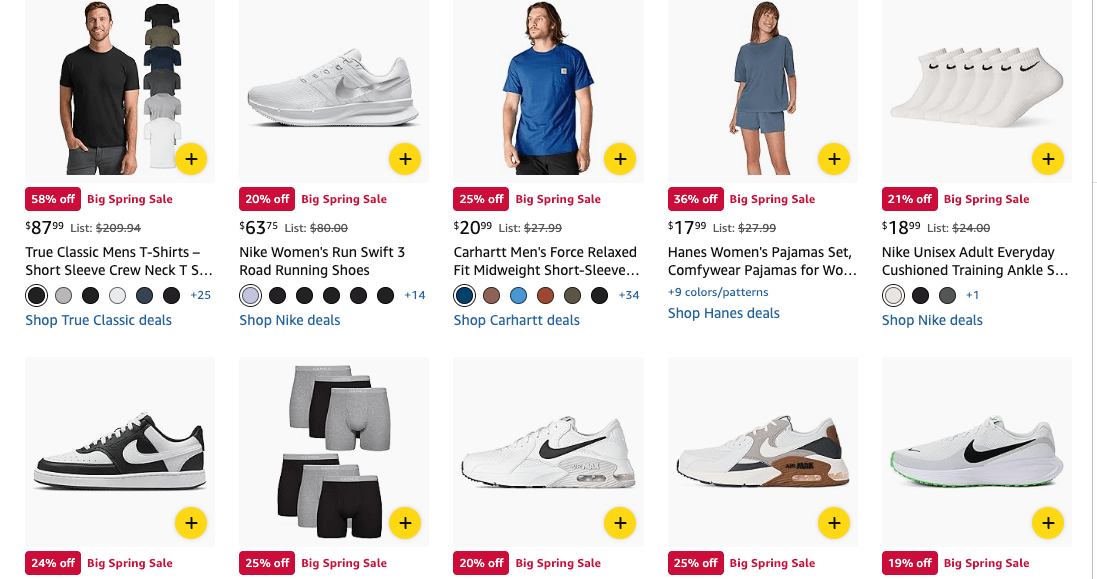View +9 colors/patterns for Hanes pajamas
The width and height of the screenshot is (1097, 579).
717,292
